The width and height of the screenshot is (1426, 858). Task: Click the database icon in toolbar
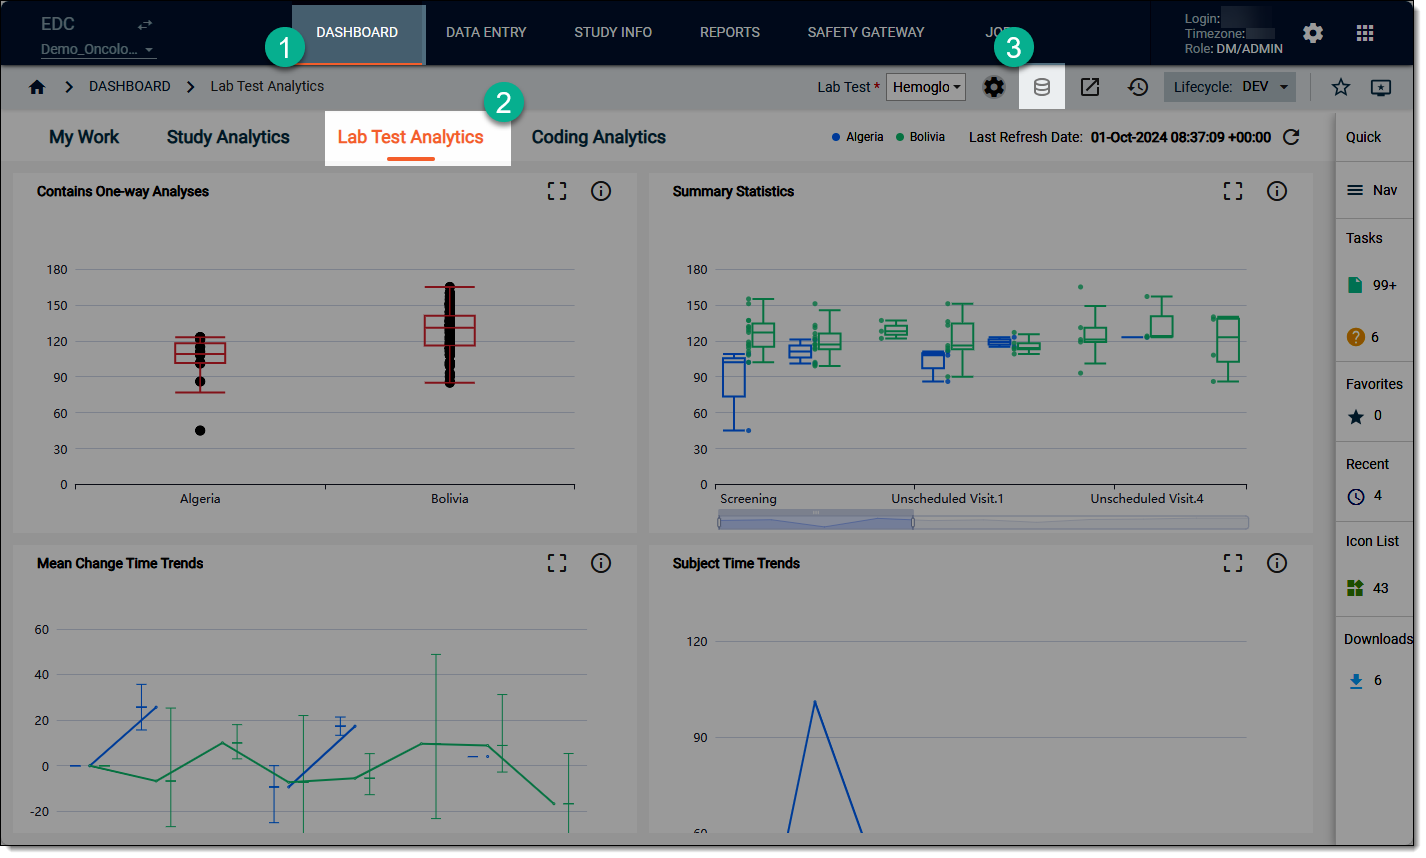click(1042, 87)
